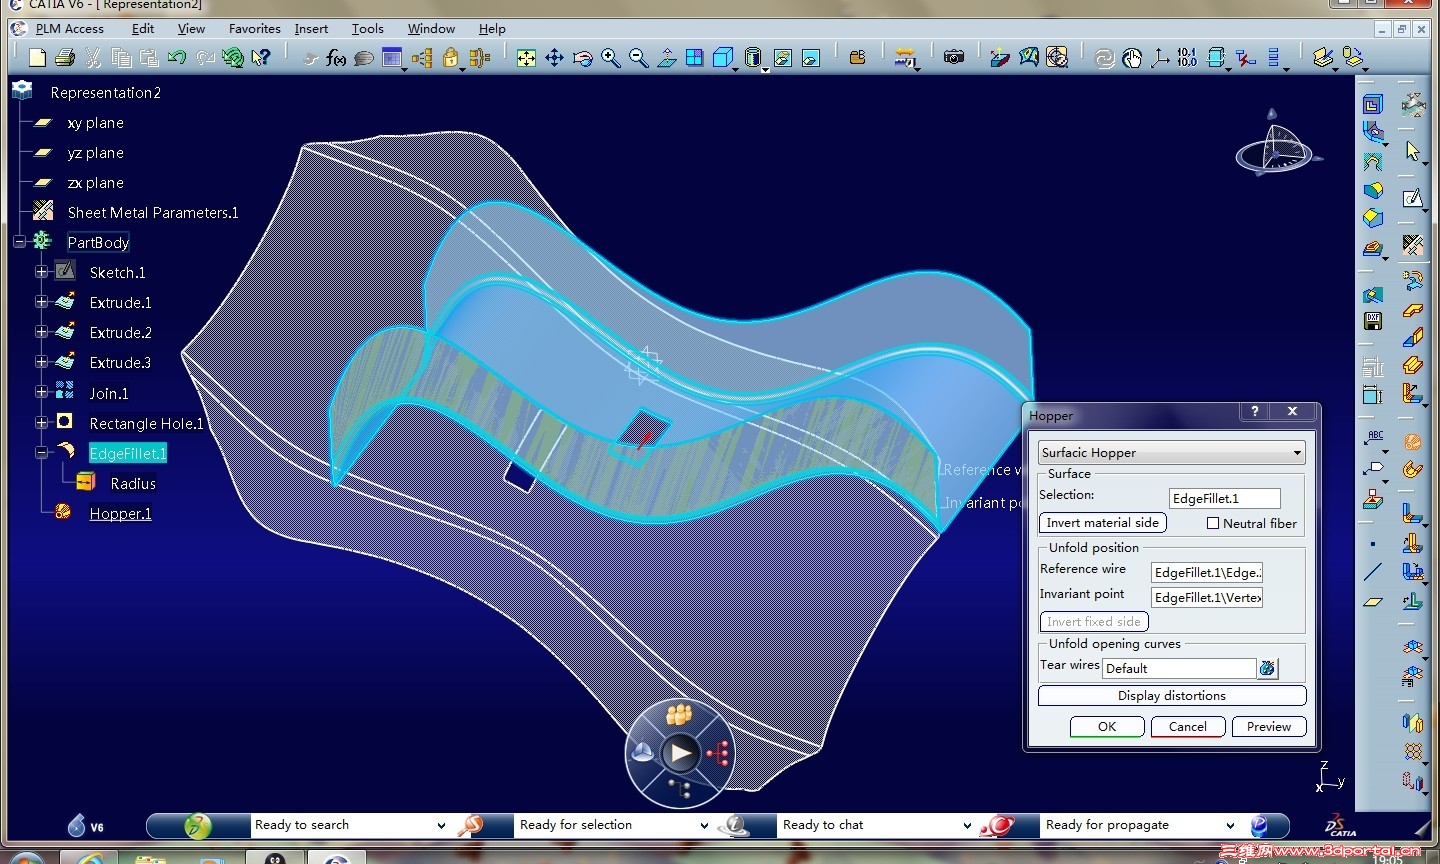Click the Undo arrow icon

pyautogui.click(x=177, y=58)
